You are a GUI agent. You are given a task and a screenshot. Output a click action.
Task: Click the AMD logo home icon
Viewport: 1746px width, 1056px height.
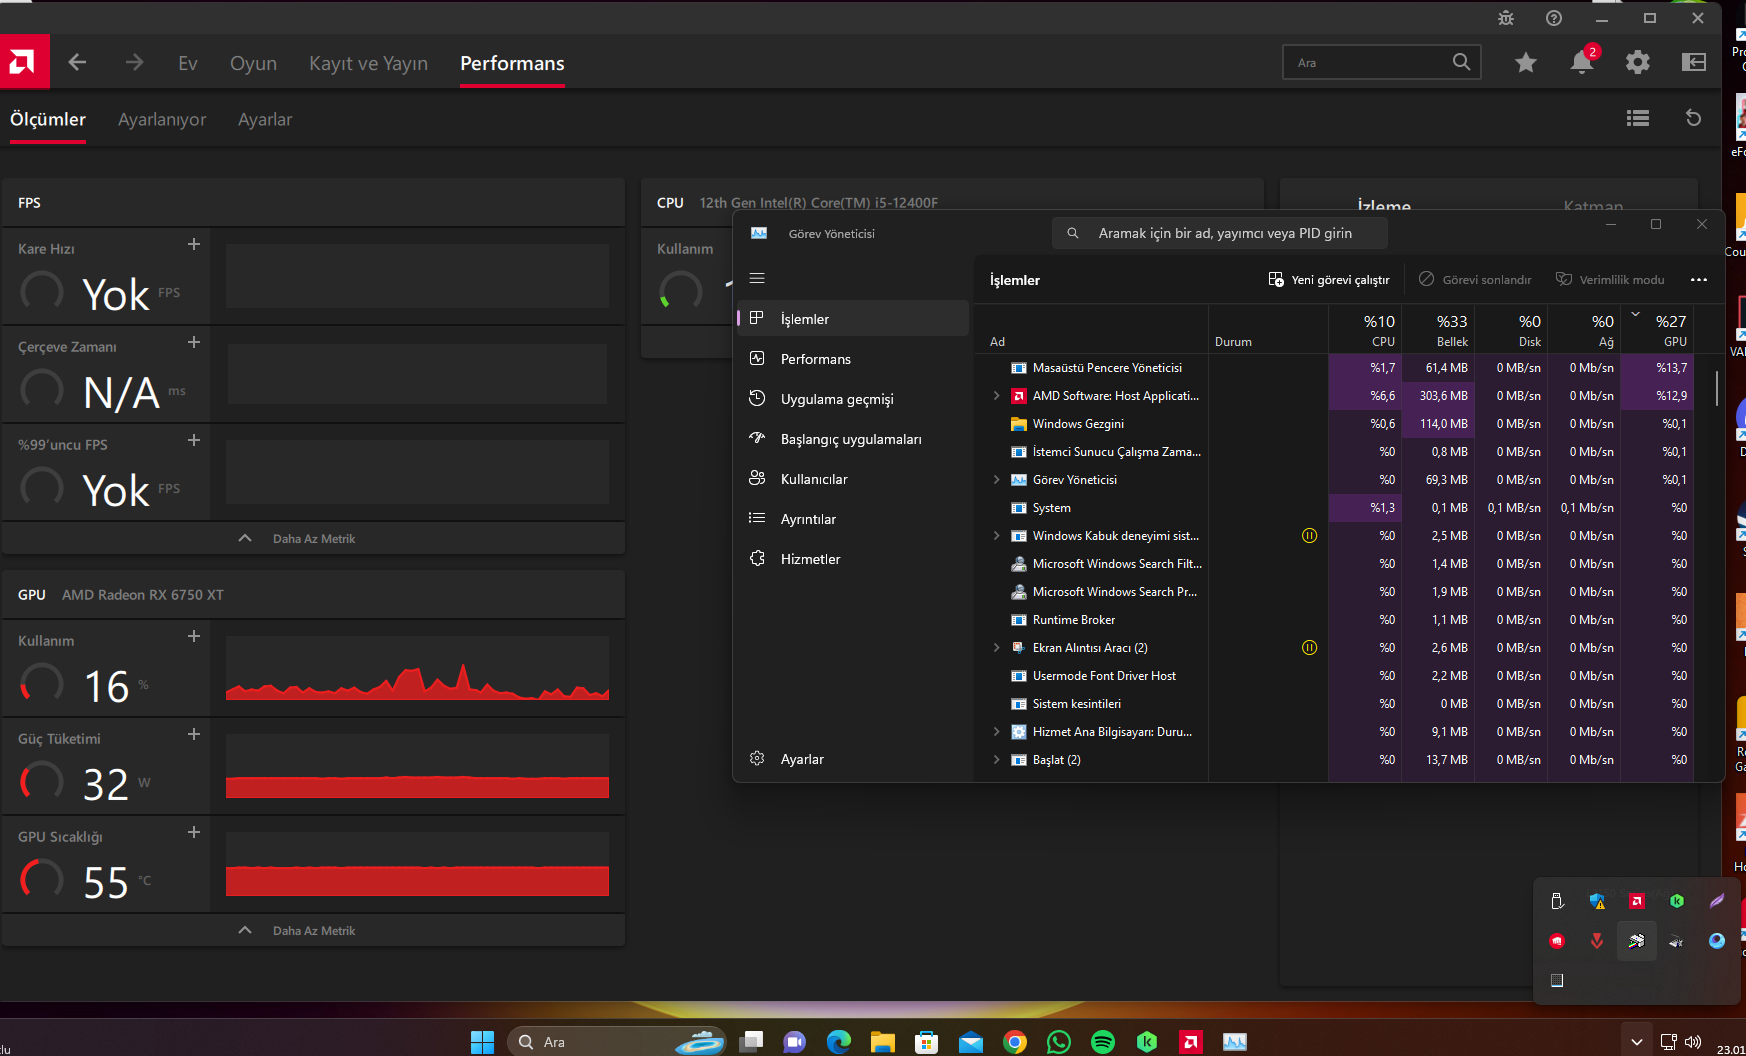(23, 62)
